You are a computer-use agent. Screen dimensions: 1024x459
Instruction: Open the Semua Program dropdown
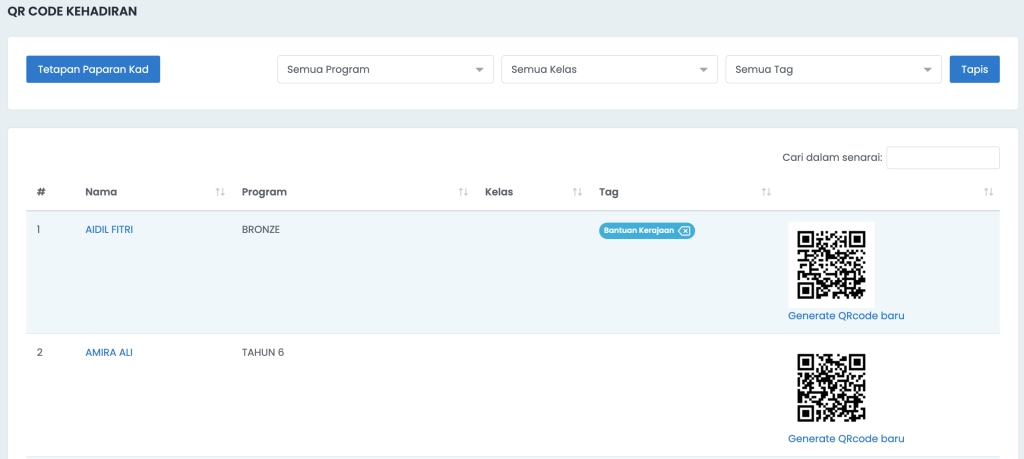tap(385, 69)
